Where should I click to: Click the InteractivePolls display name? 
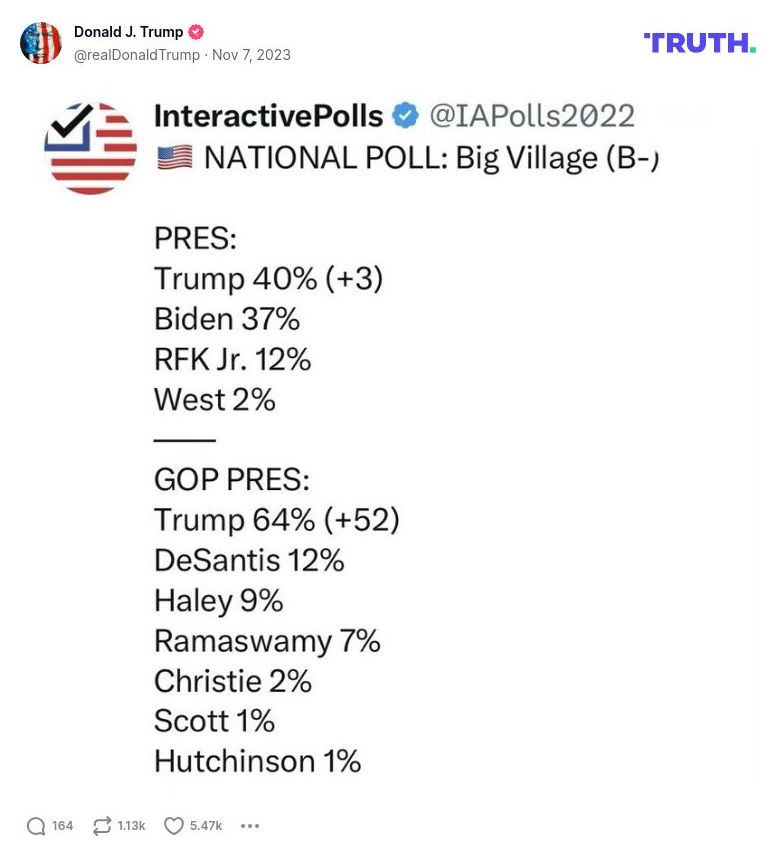point(266,115)
